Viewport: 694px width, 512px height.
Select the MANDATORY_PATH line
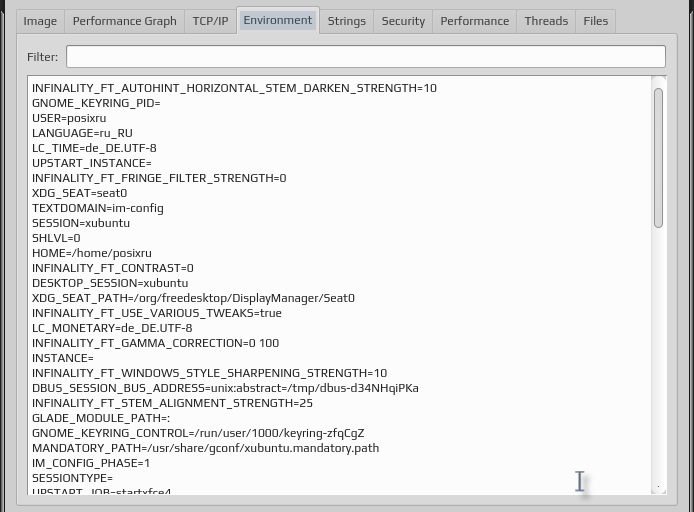click(x=206, y=448)
